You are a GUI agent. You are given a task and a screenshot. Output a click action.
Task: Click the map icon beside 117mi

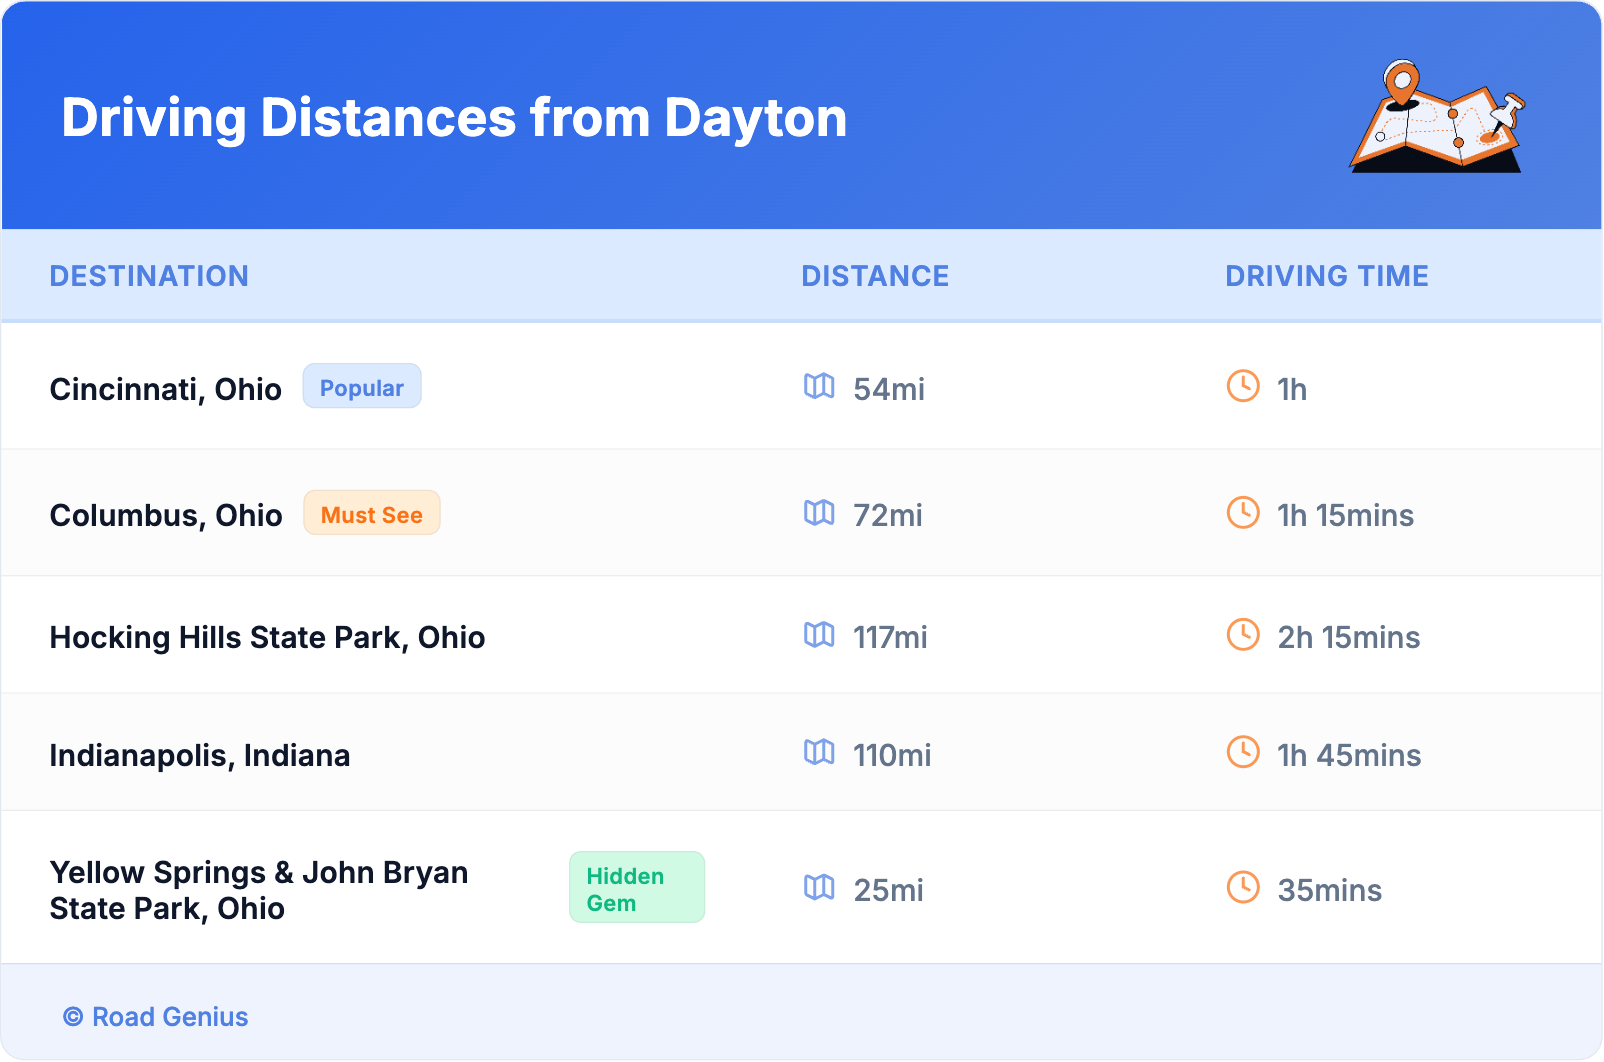[x=819, y=635]
